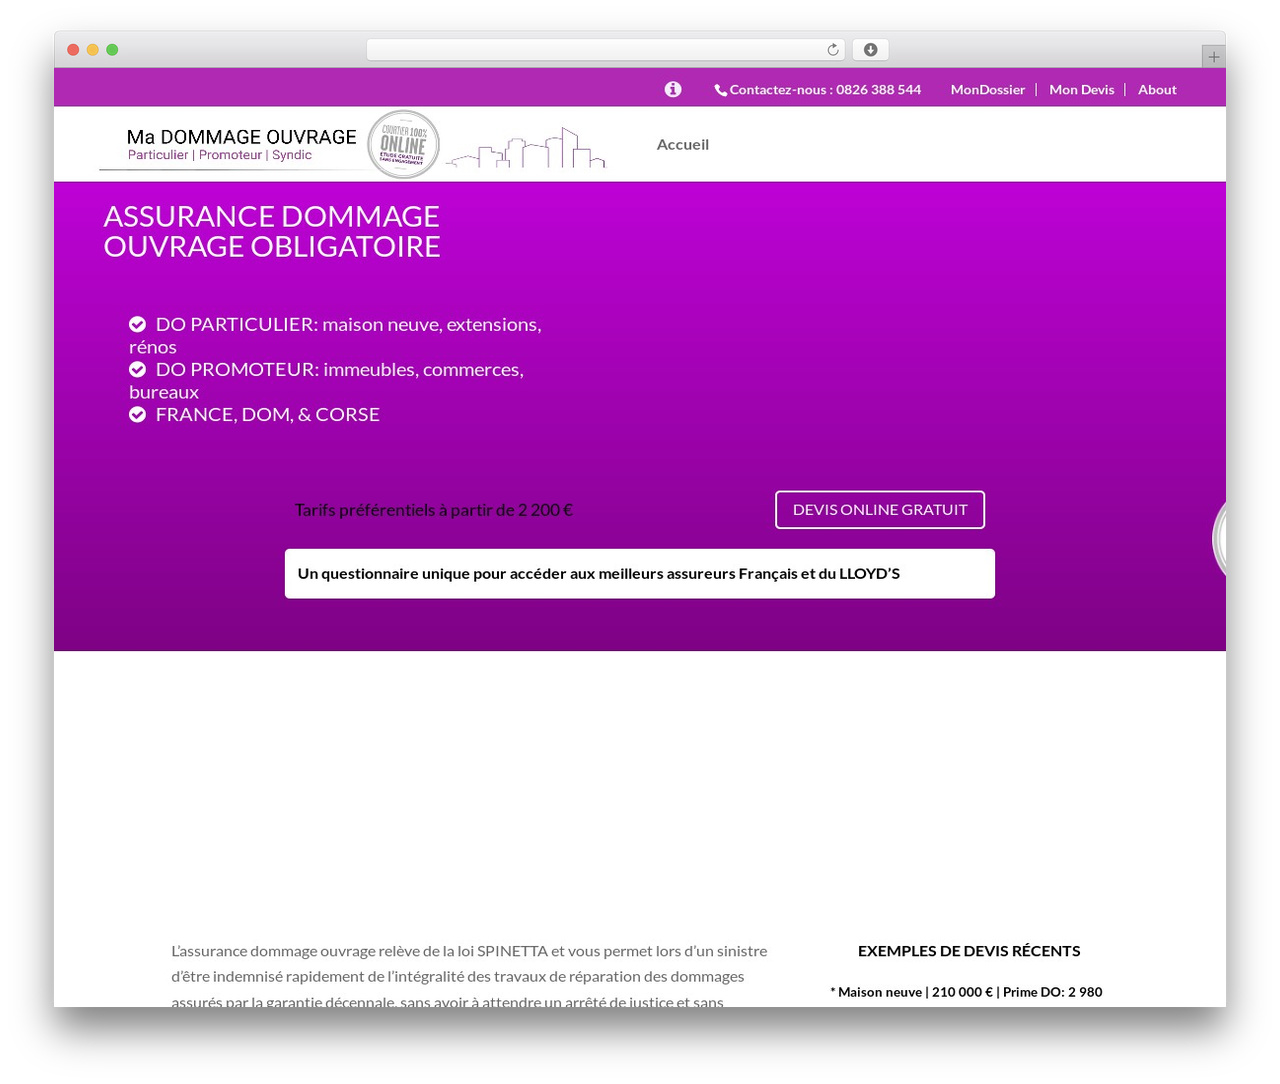The width and height of the screenshot is (1280, 1084).
Task: Click the EXEMPLES DE DEVIS RÉCENTS heading
Action: (x=969, y=951)
